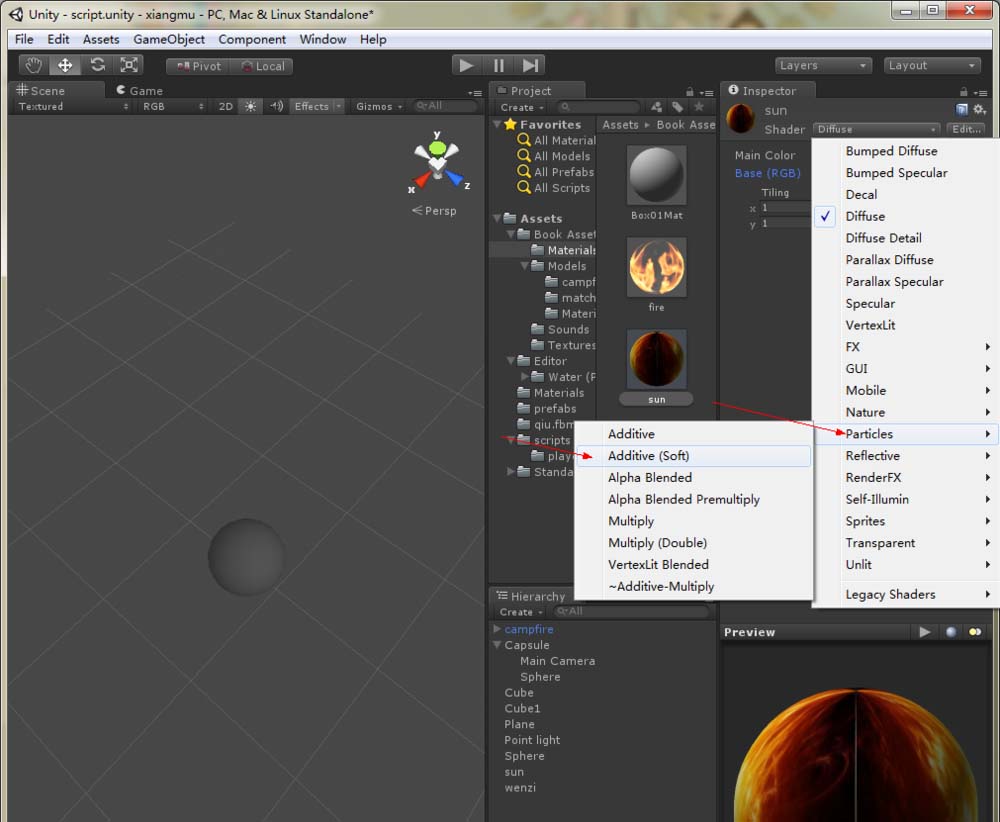Click the Inspector panel lock icon
The image size is (1000, 822).
click(x=964, y=92)
